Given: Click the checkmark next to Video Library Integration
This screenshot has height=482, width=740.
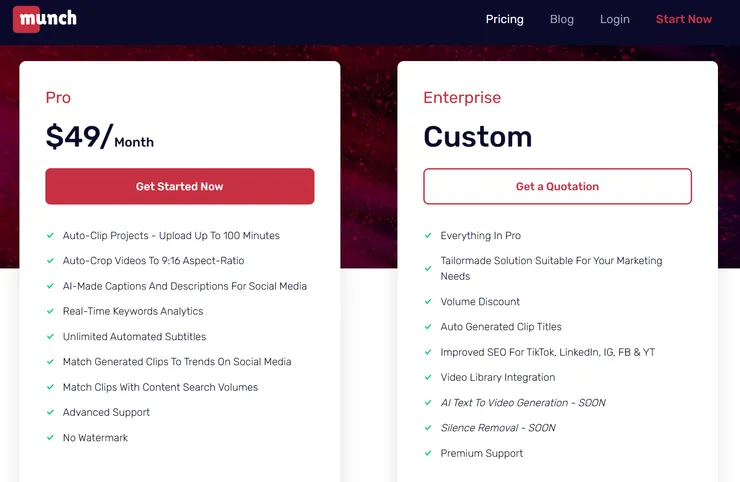Looking at the screenshot, I should click(428, 377).
